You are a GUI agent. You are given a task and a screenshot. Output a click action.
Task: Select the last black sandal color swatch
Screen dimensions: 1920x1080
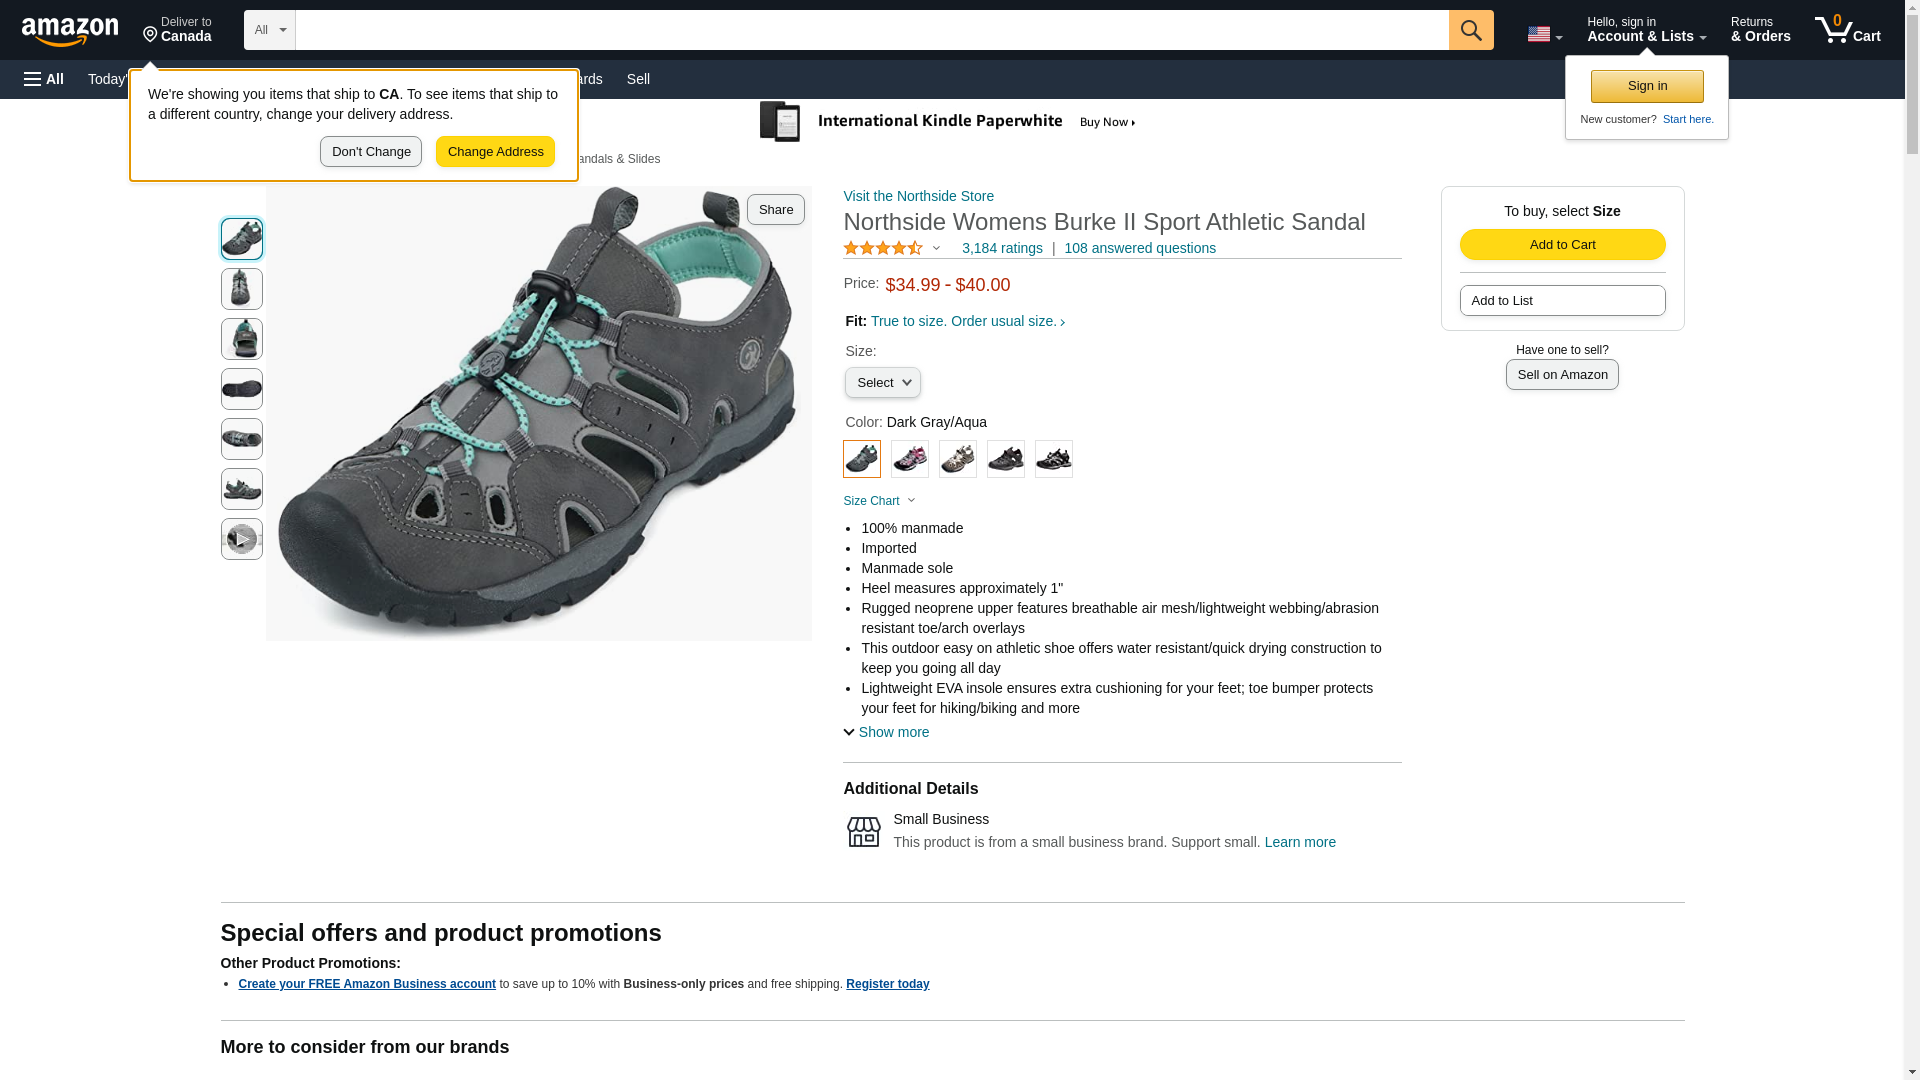tap(1053, 459)
